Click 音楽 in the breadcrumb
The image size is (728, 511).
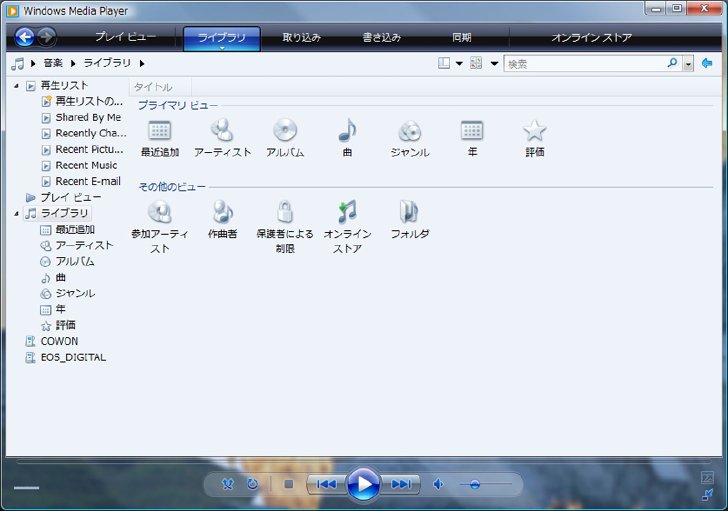(x=53, y=63)
